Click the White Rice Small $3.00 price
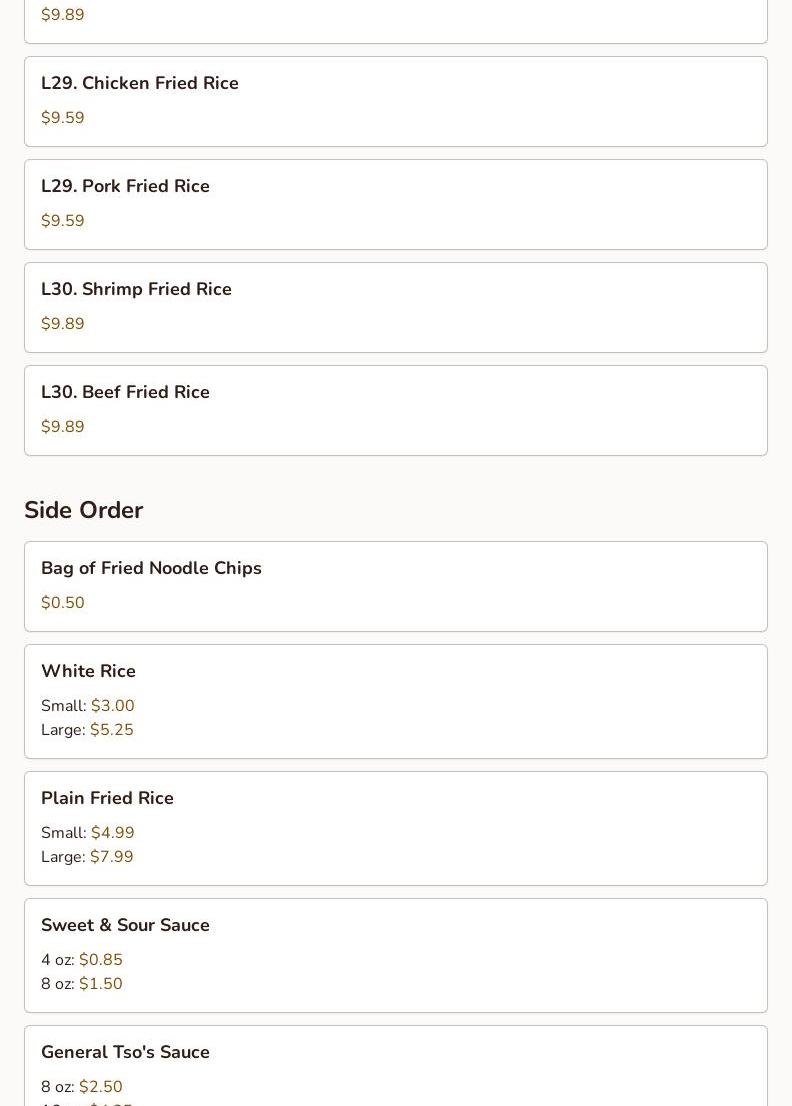 pyautogui.click(x=87, y=705)
